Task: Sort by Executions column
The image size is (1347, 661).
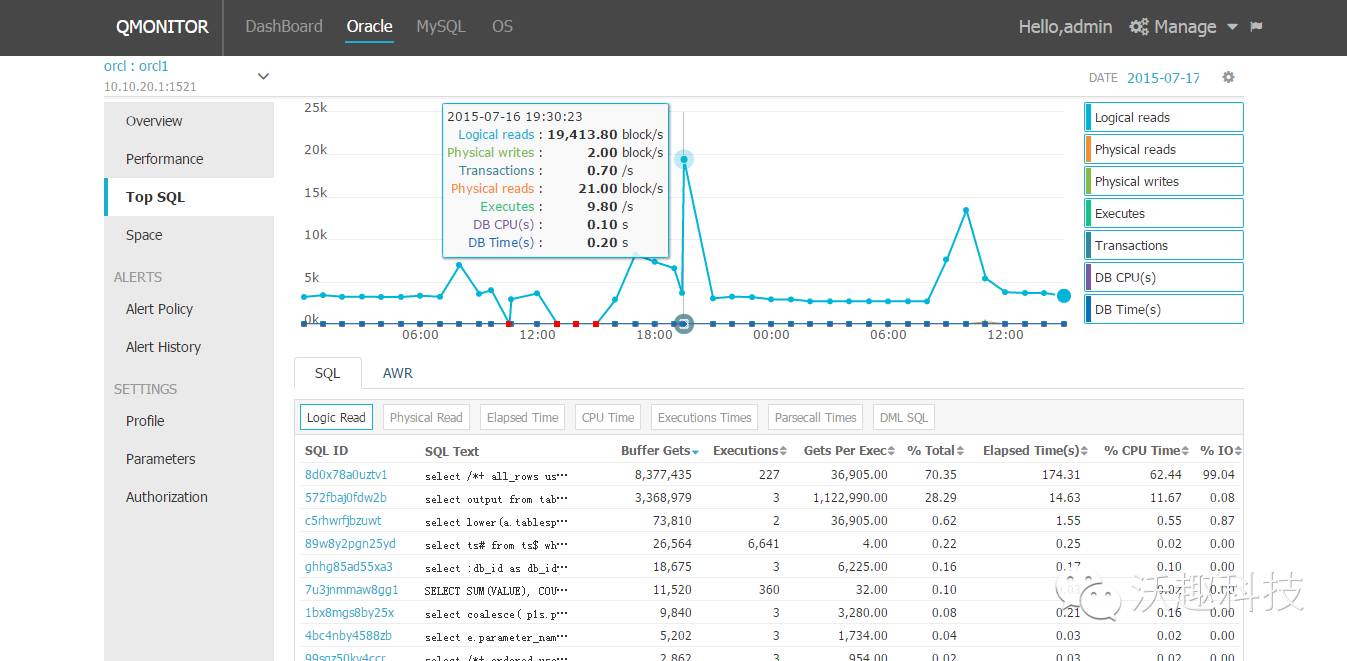Action: 750,451
